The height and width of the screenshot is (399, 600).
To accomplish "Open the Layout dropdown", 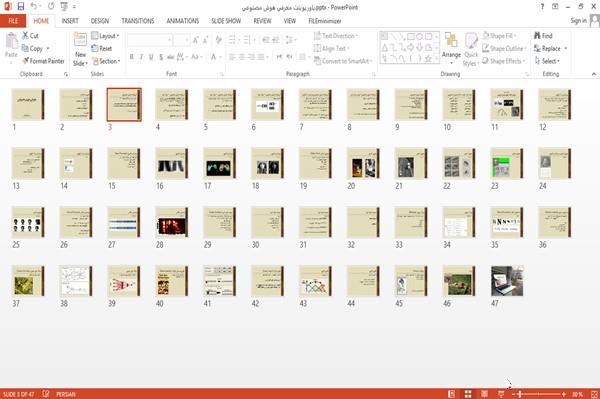I will click(x=105, y=36).
